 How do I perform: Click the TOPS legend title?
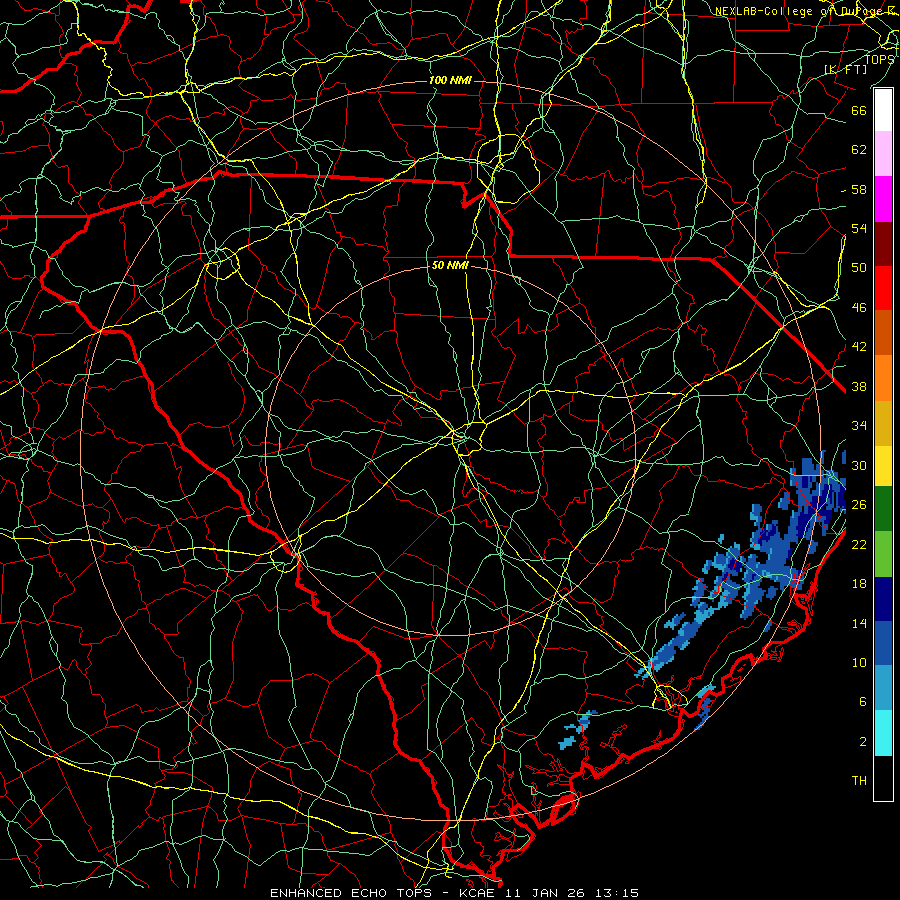(879, 59)
